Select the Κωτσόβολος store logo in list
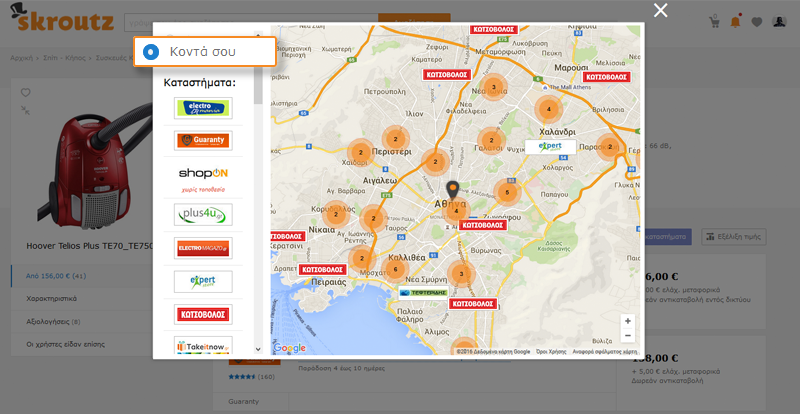This screenshot has height=414, width=800. [203, 314]
